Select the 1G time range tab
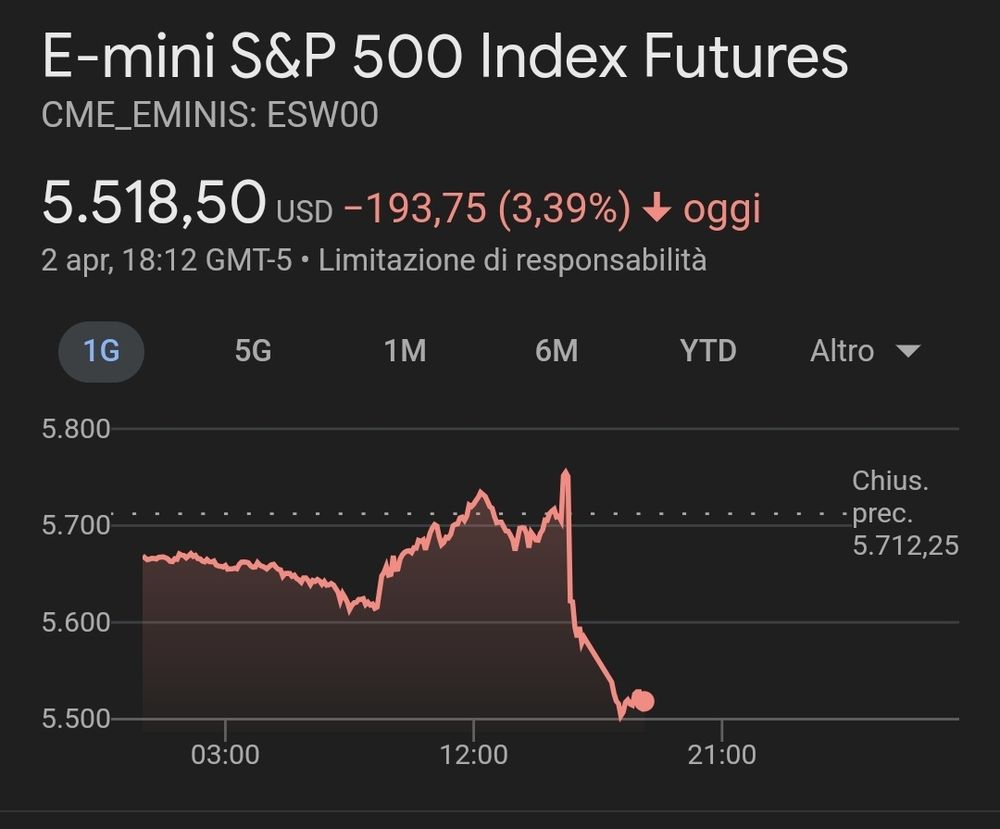The image size is (1000, 829). pyautogui.click(x=101, y=351)
